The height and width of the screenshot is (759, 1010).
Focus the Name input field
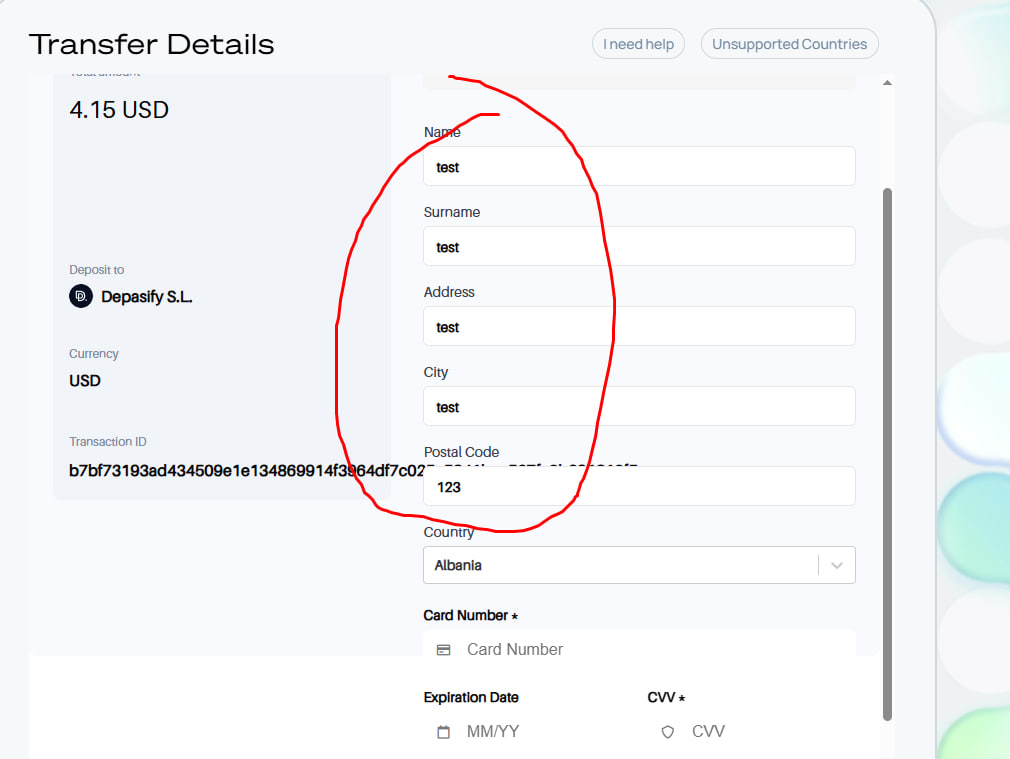coord(639,167)
